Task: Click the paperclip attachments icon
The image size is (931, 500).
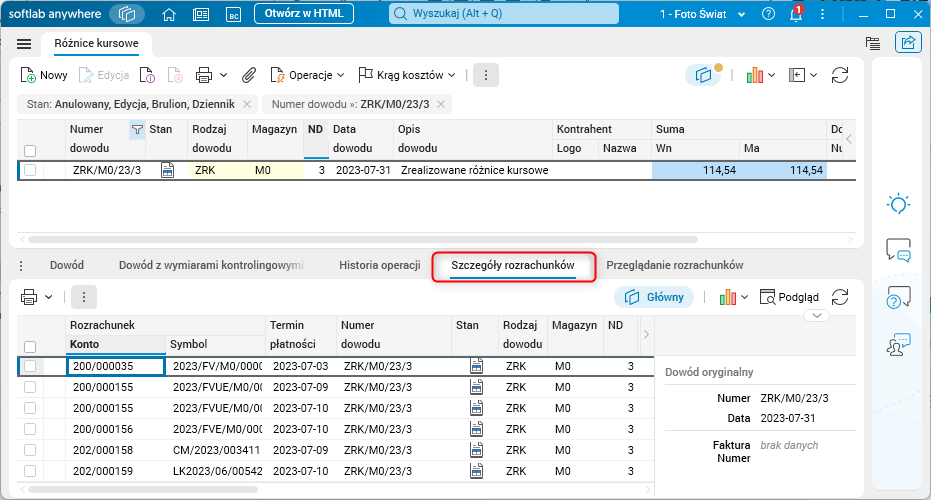Action: pyautogui.click(x=249, y=75)
